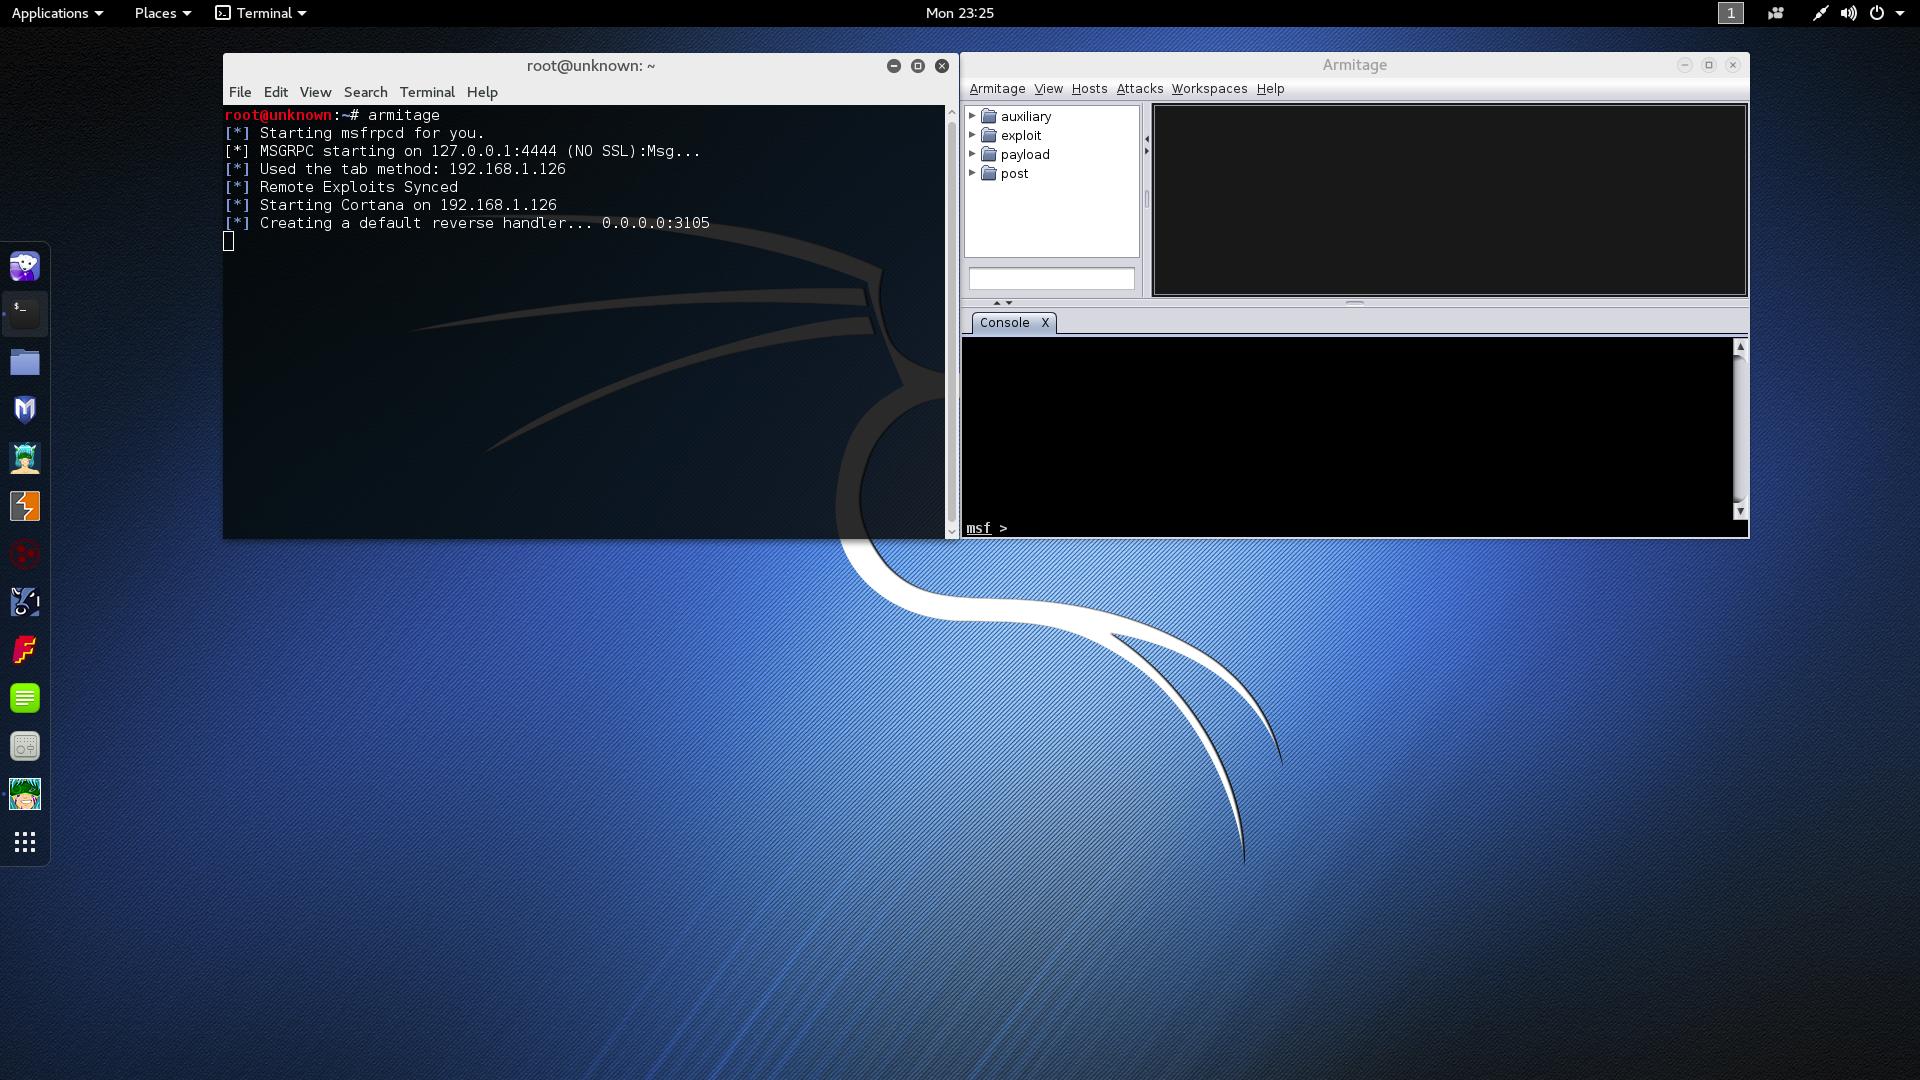Open the Tweak Tool dock icon
The height and width of the screenshot is (1080, 1920).
tap(25, 746)
